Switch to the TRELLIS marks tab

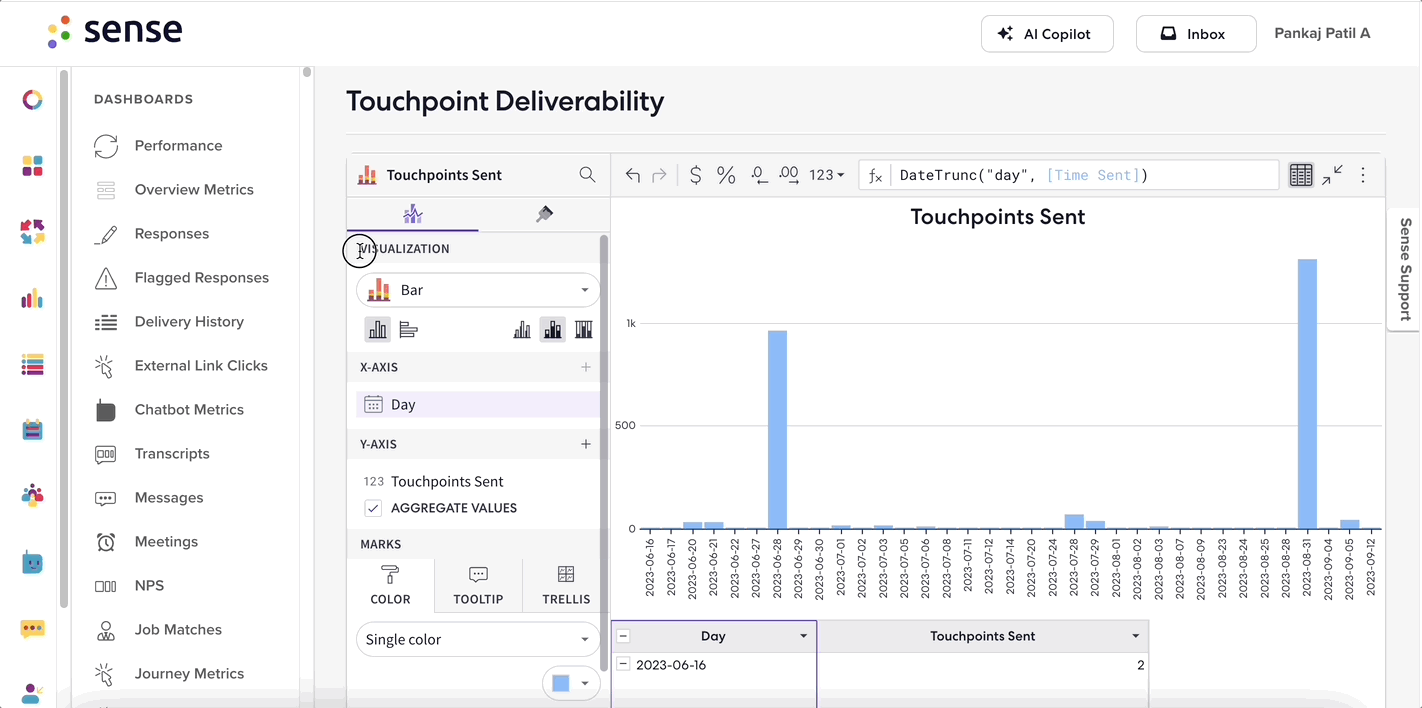(x=565, y=585)
